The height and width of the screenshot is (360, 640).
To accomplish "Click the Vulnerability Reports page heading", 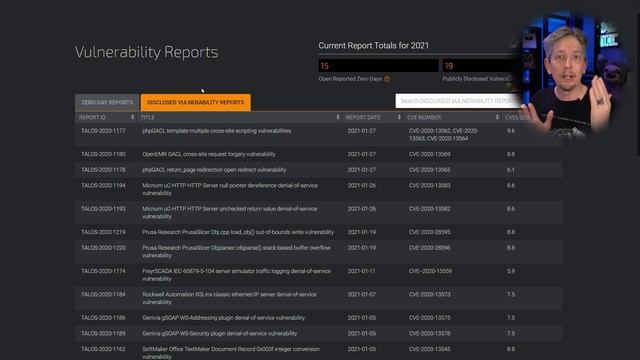I will (147, 52).
